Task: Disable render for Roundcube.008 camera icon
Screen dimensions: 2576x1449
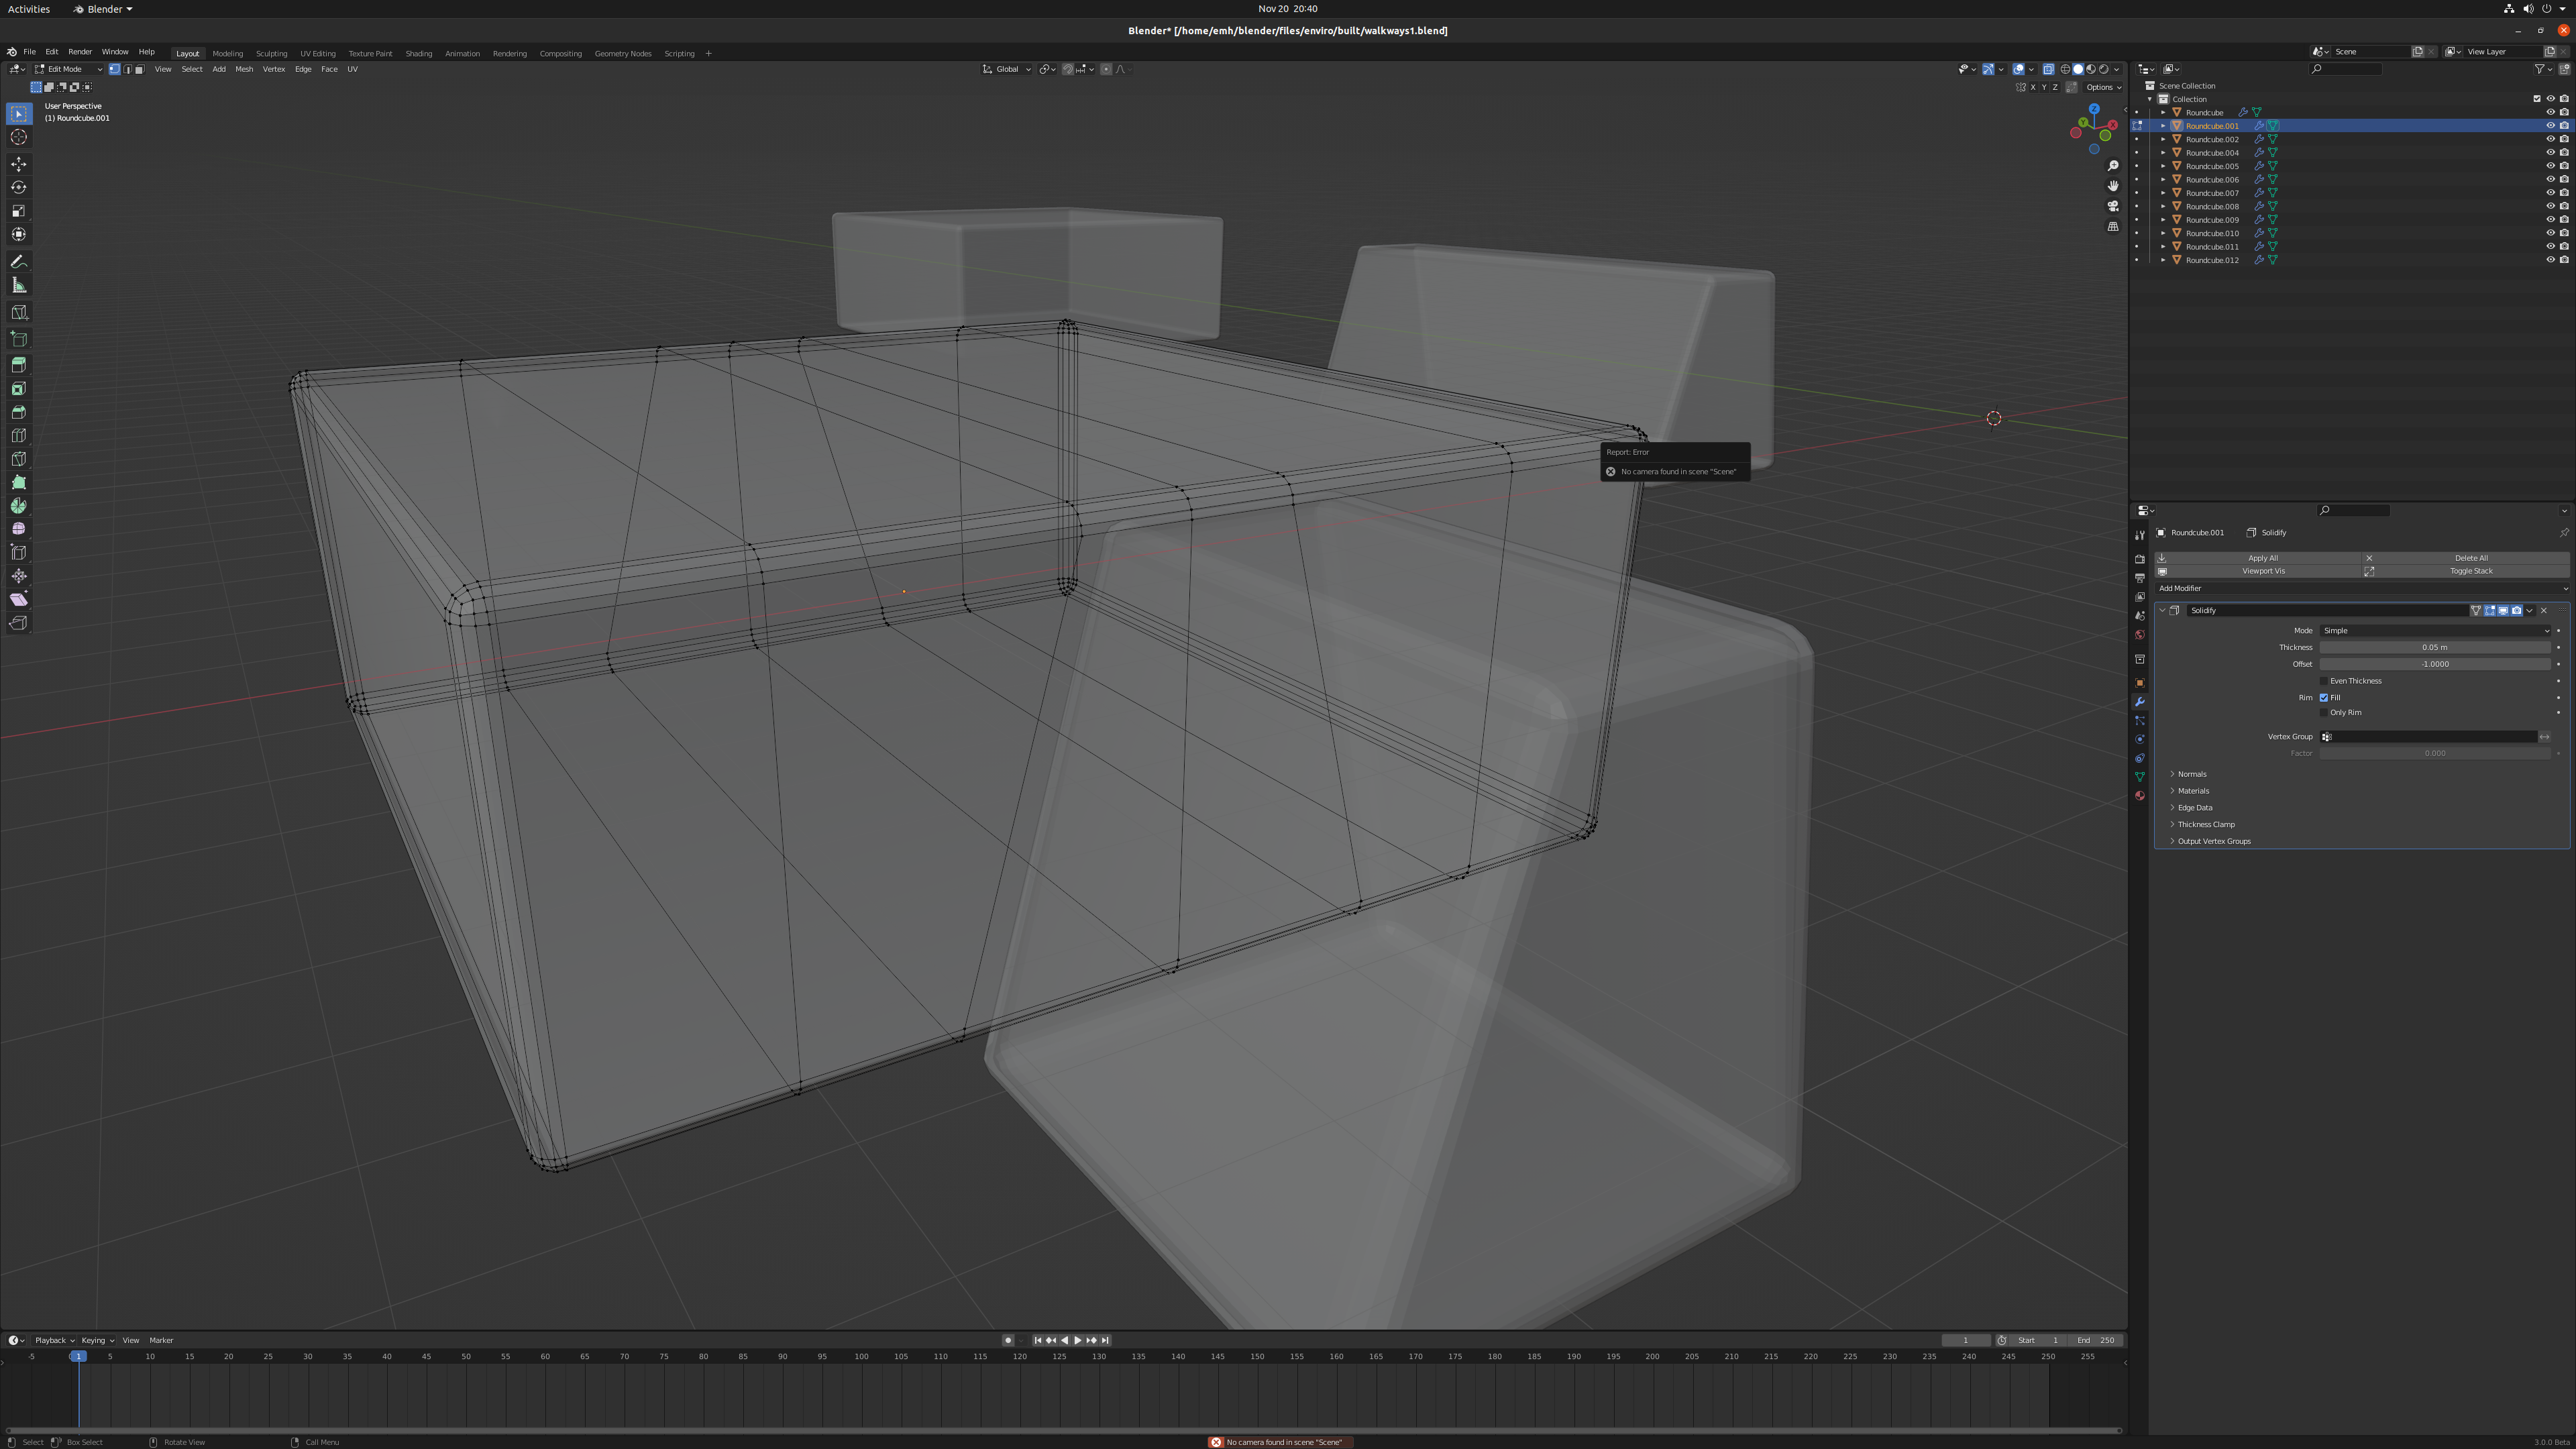Action: coord(2564,206)
